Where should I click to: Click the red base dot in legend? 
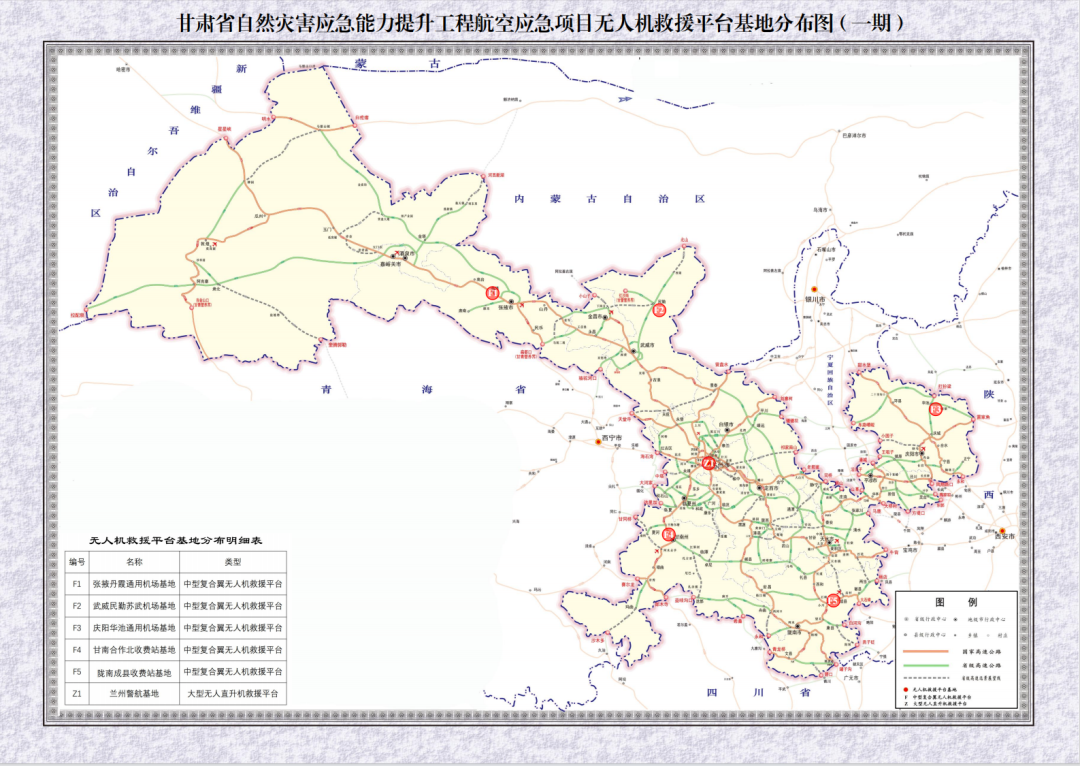point(904,689)
